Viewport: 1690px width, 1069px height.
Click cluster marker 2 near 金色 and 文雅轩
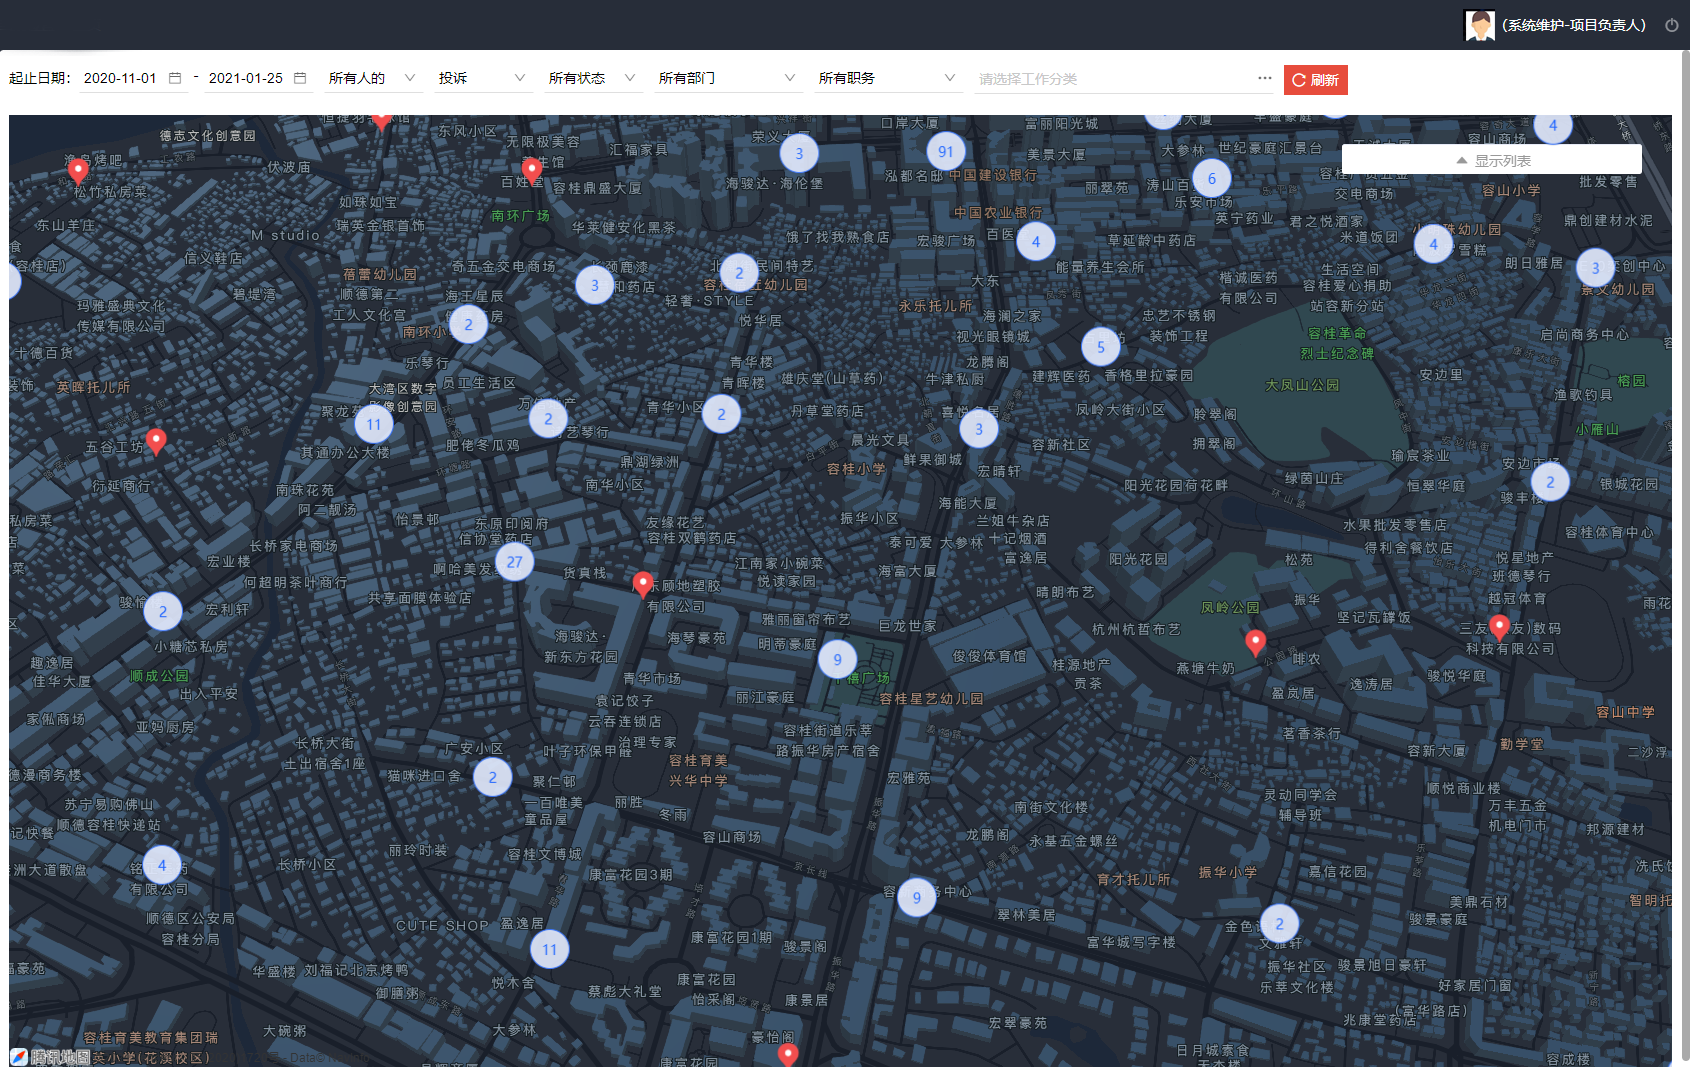click(1280, 924)
